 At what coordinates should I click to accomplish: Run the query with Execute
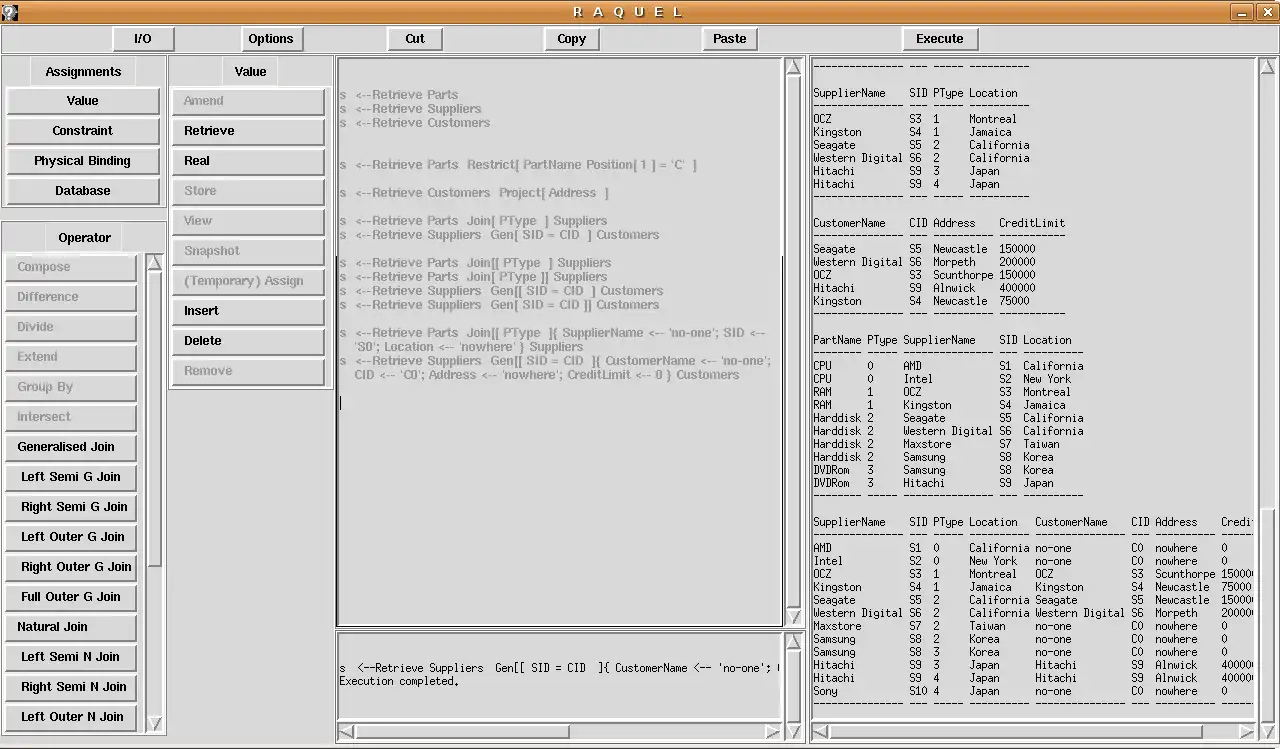point(940,39)
